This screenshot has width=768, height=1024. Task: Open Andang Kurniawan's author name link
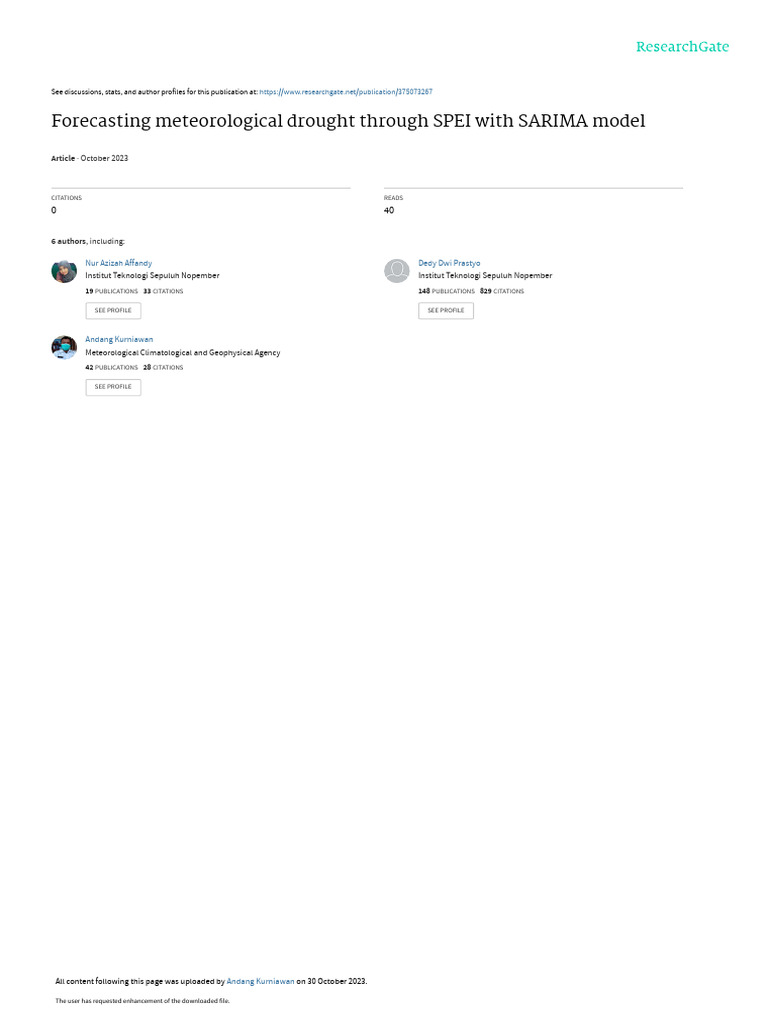119,340
